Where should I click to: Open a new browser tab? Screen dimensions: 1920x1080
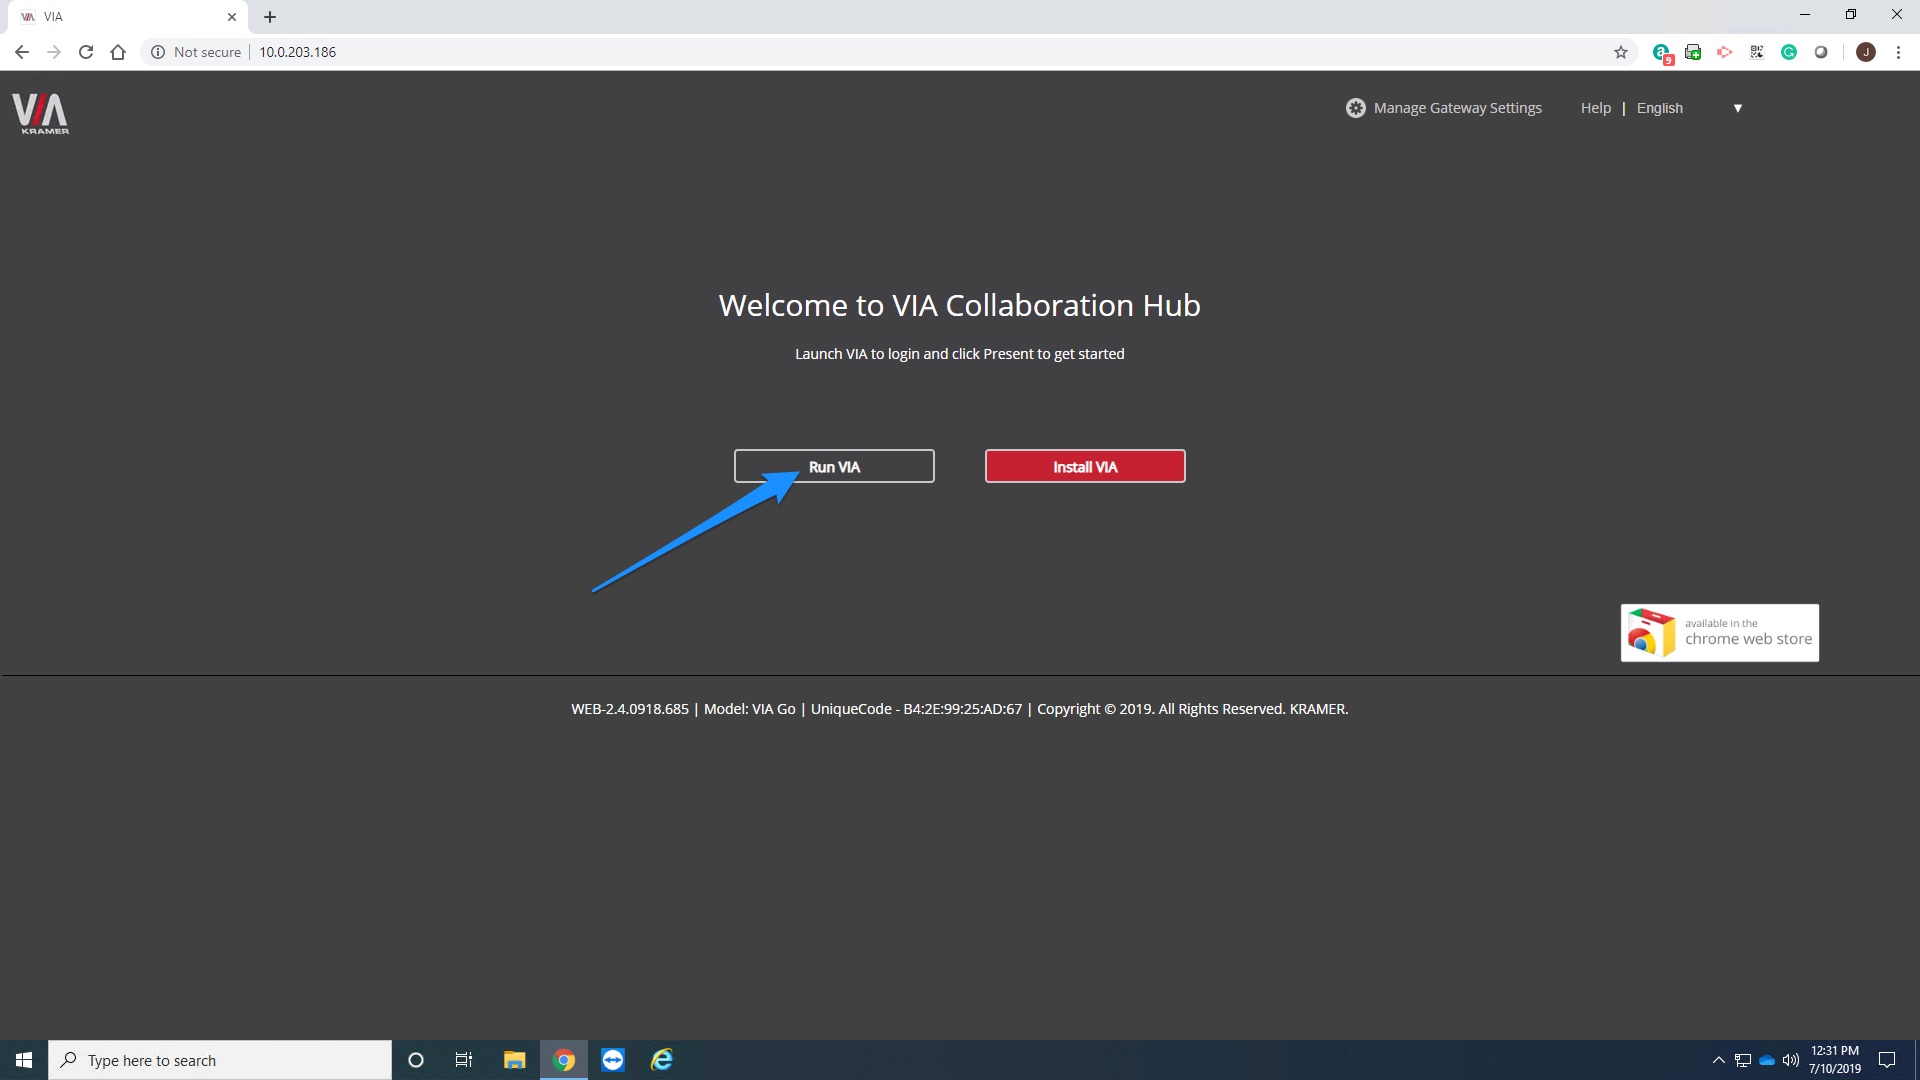click(270, 17)
